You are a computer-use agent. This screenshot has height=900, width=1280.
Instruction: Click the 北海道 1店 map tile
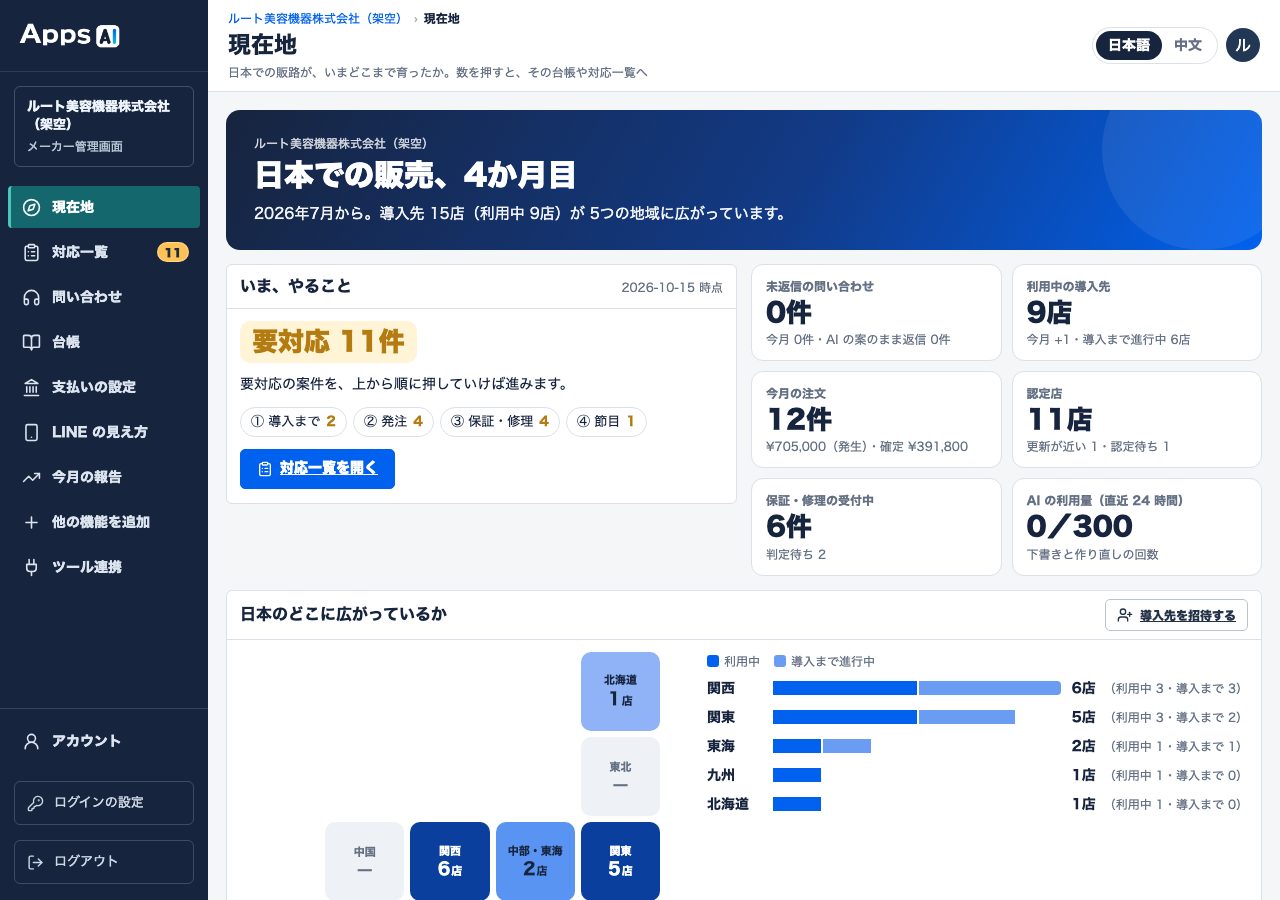point(620,691)
